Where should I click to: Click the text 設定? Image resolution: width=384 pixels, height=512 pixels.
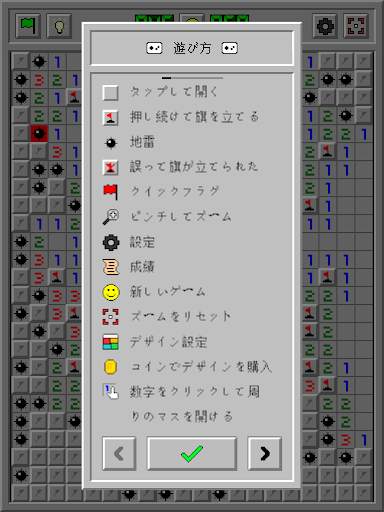tap(142, 242)
